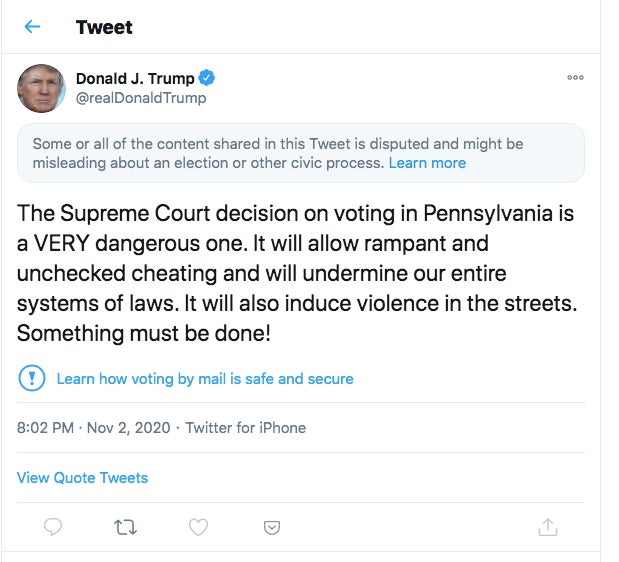Click the "Tweet" page header title
The width and height of the screenshot is (619, 562).
(x=104, y=27)
